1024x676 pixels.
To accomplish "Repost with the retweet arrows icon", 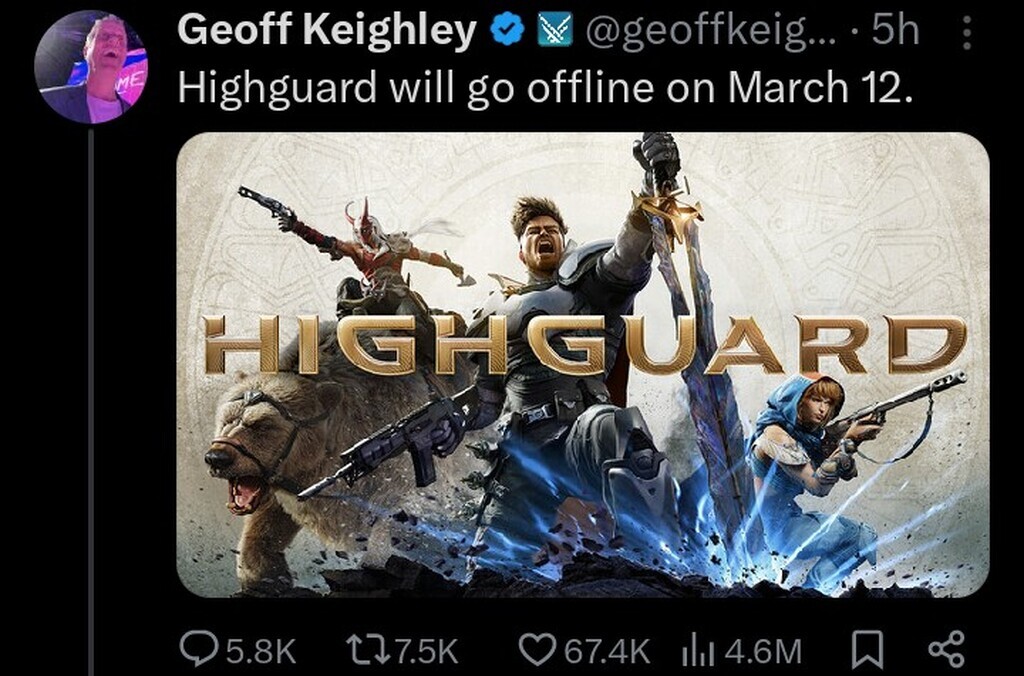I will (x=368, y=650).
